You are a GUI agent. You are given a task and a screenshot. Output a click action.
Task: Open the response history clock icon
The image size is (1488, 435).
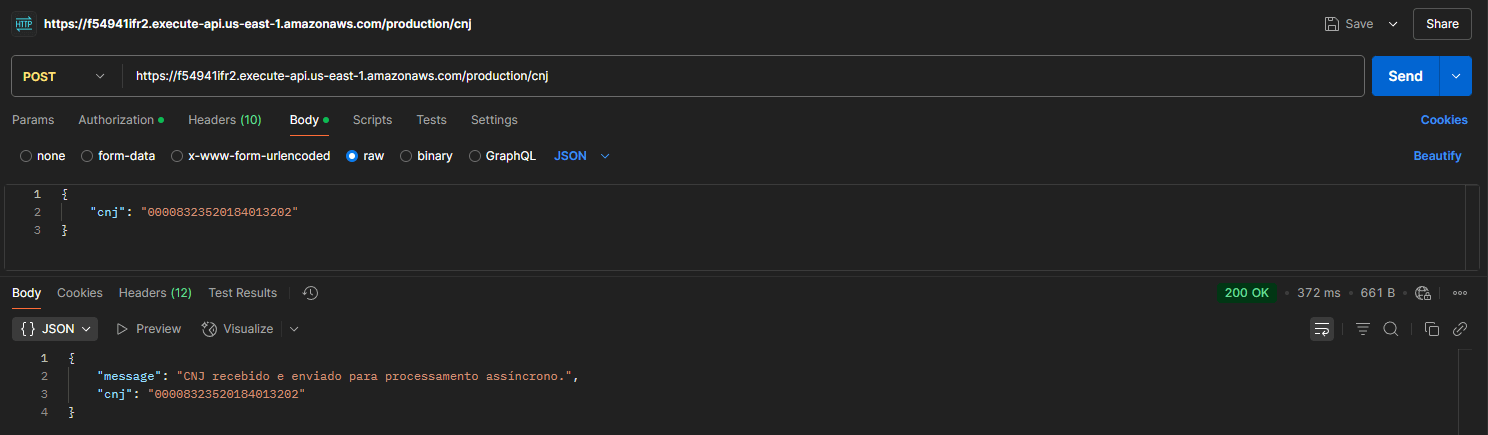[310, 293]
